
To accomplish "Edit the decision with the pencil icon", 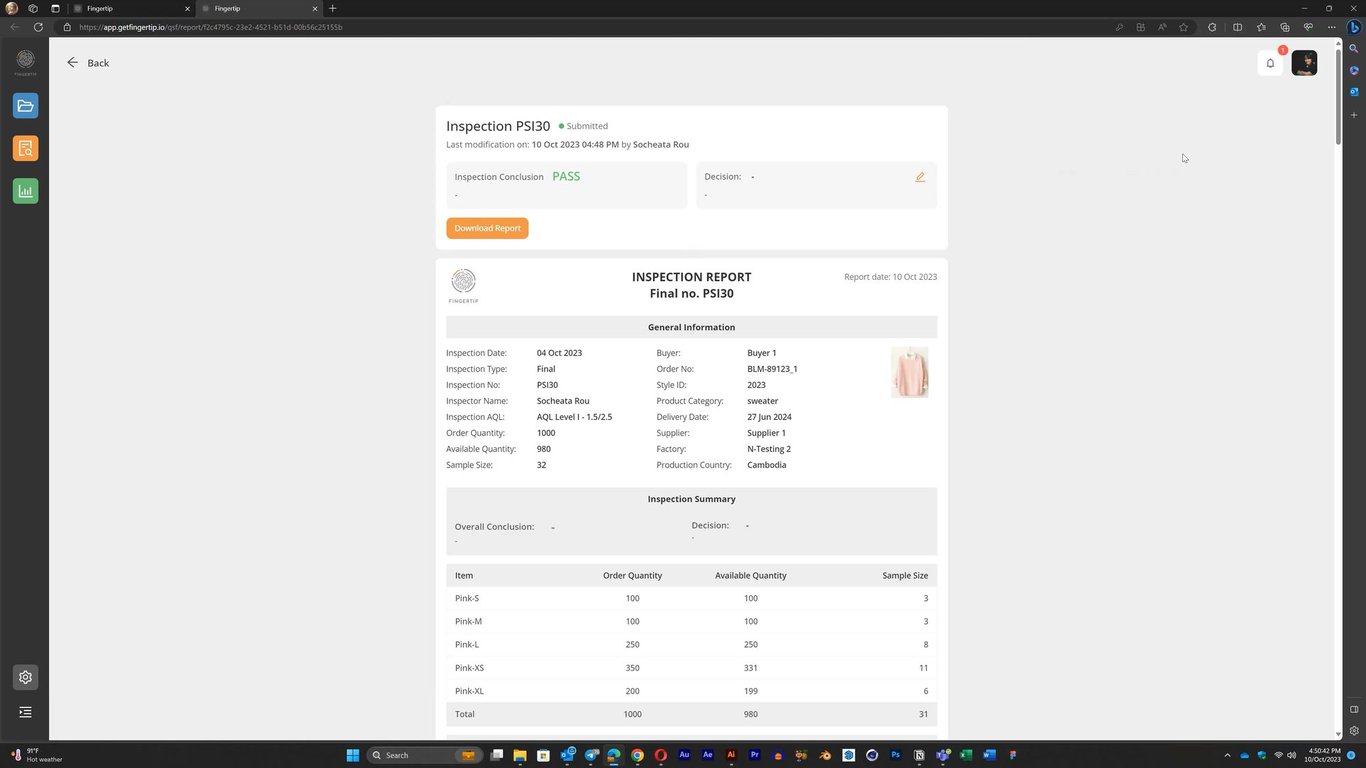I will (x=920, y=177).
